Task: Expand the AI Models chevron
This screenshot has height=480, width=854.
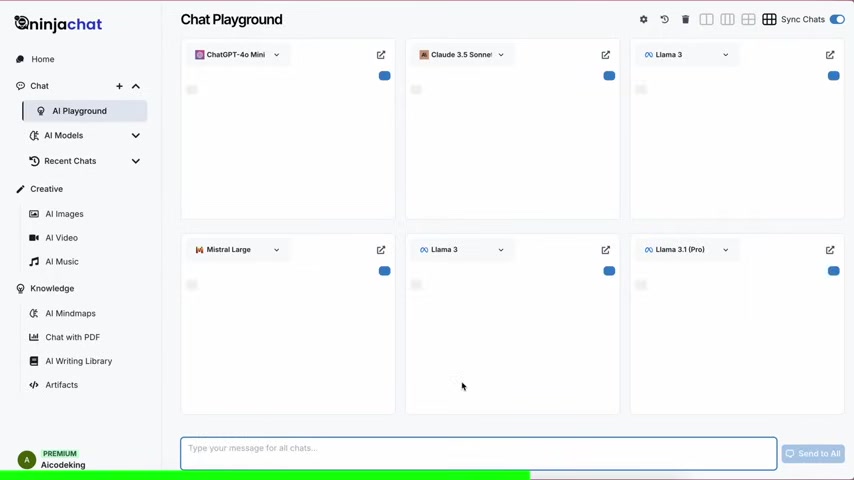Action: click(136, 136)
